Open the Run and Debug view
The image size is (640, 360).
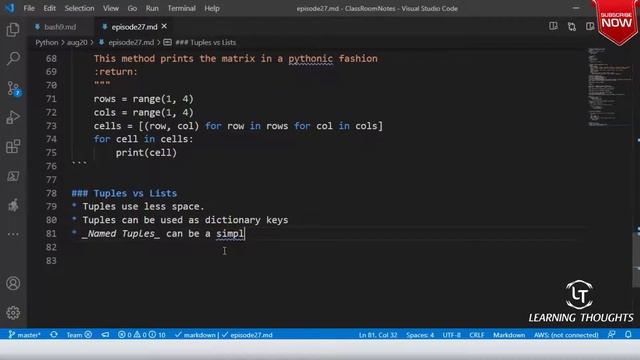coord(13,118)
